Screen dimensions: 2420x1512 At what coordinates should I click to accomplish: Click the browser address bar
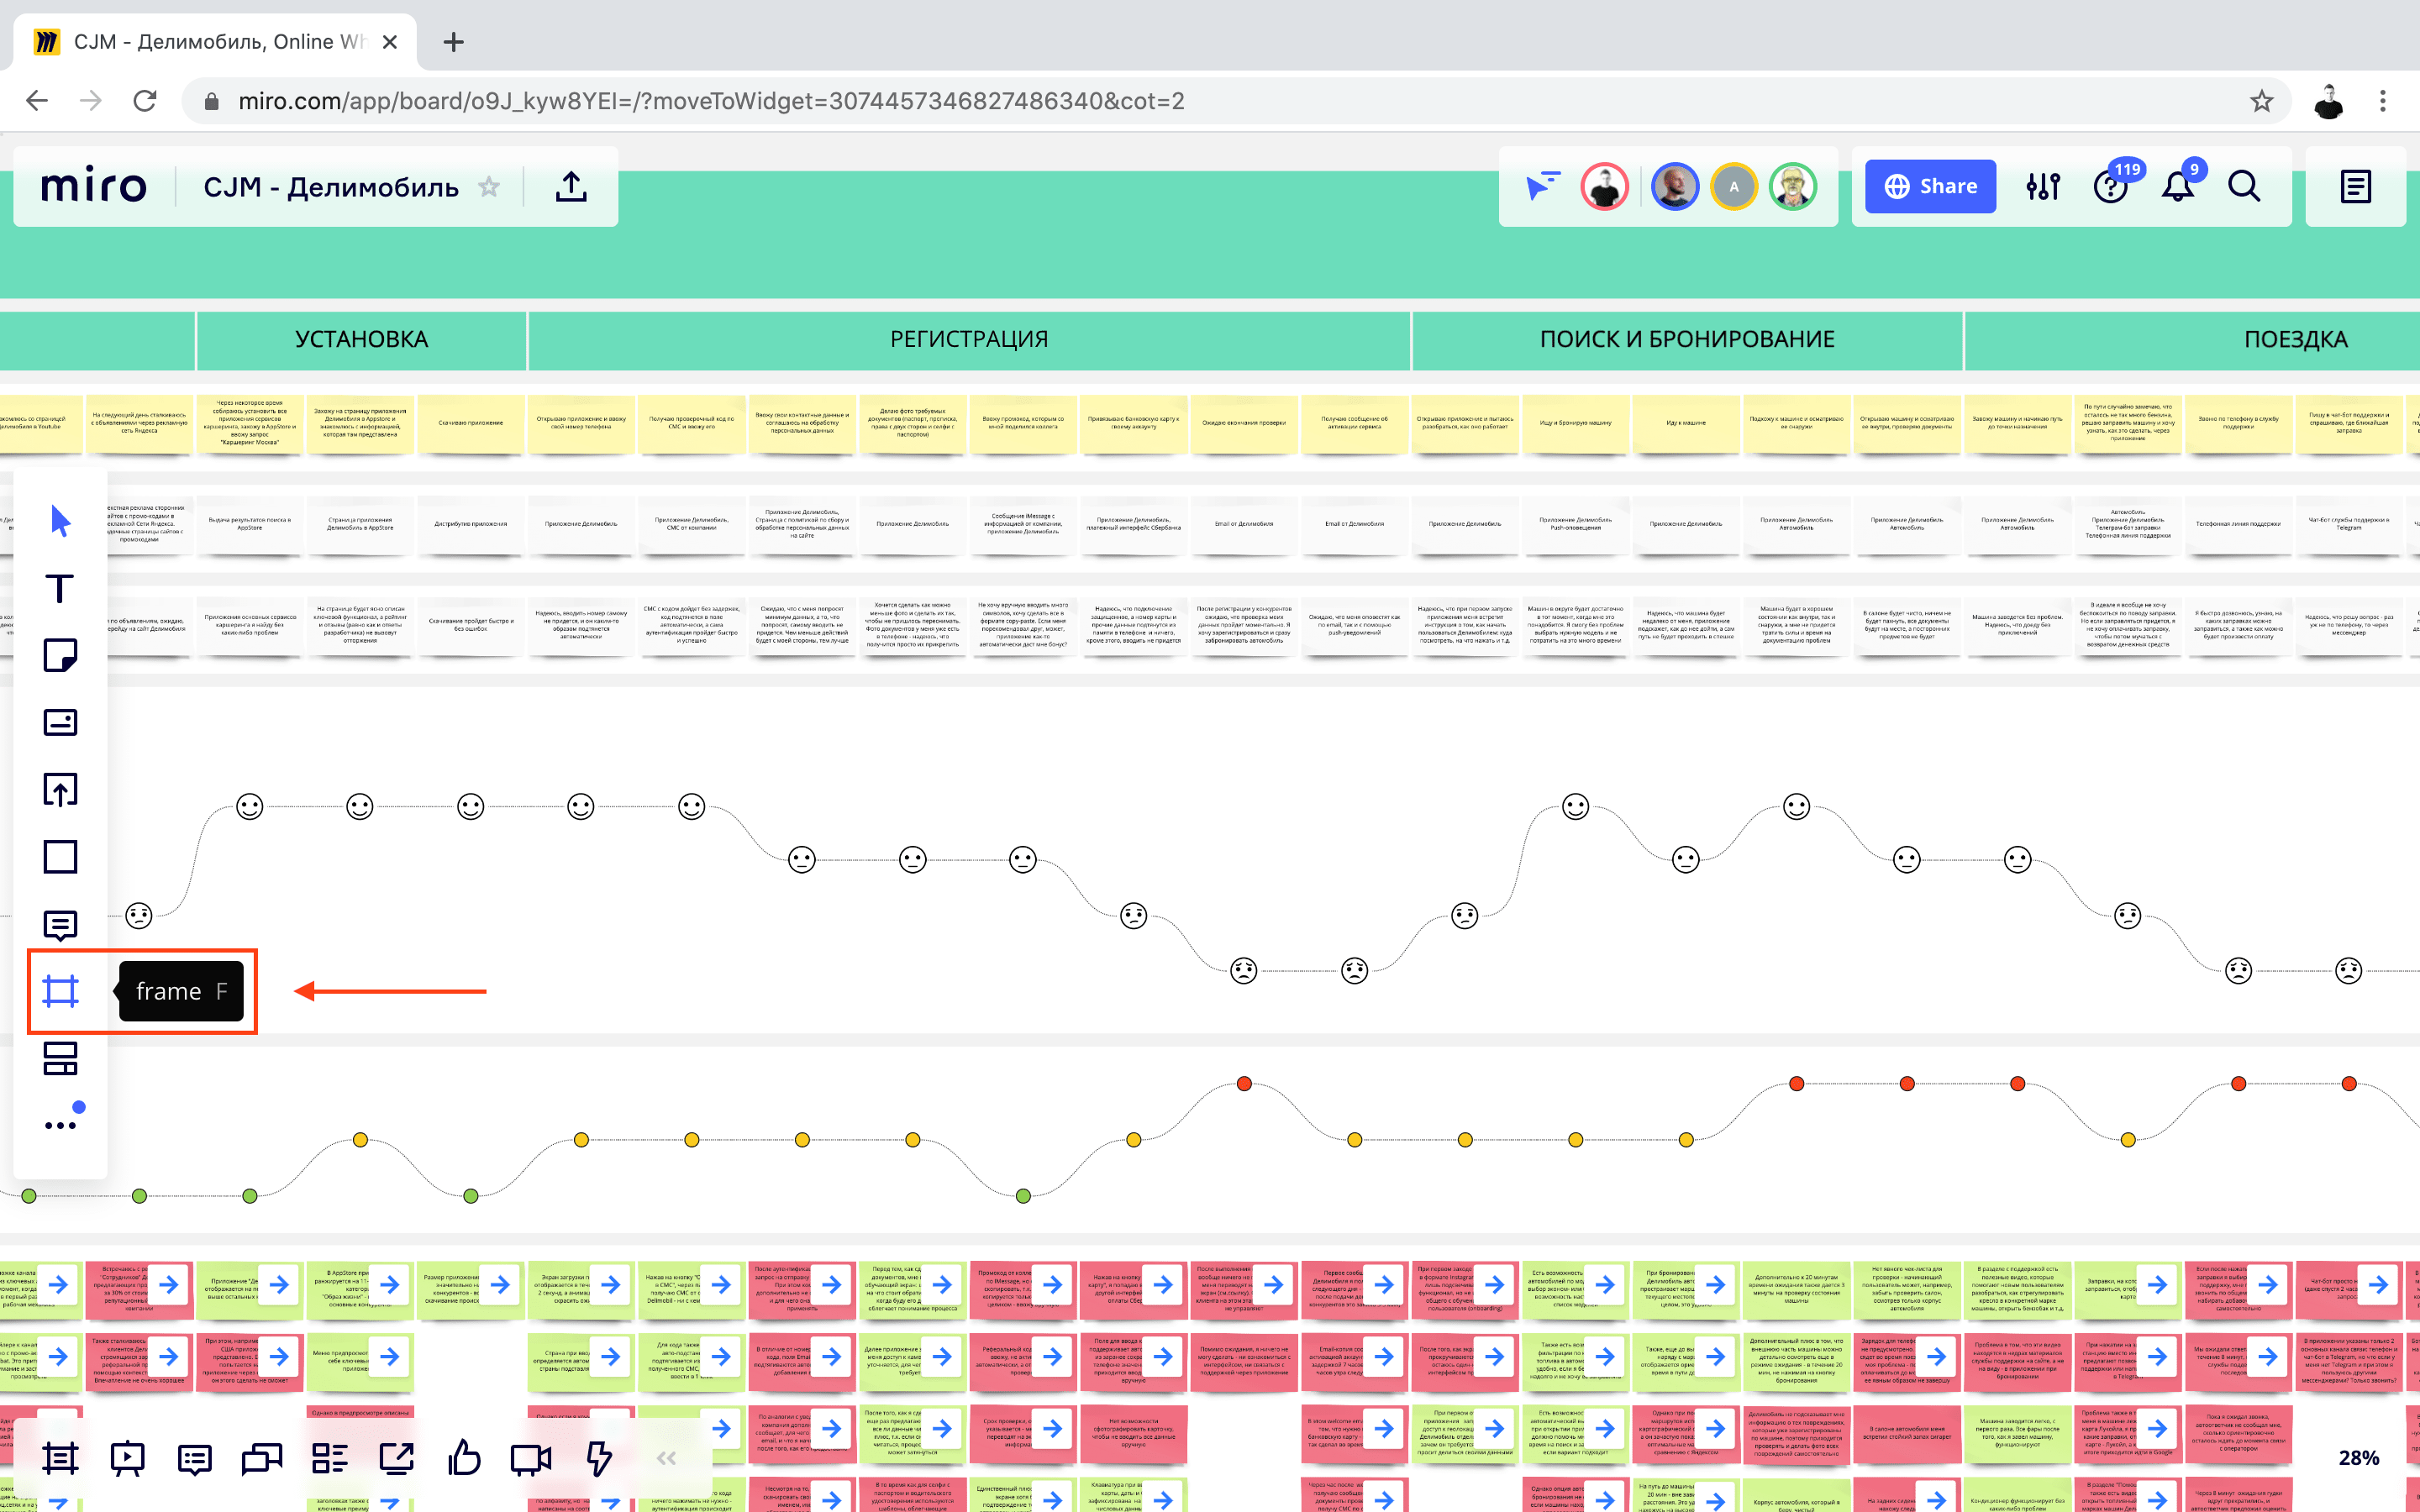(x=710, y=101)
